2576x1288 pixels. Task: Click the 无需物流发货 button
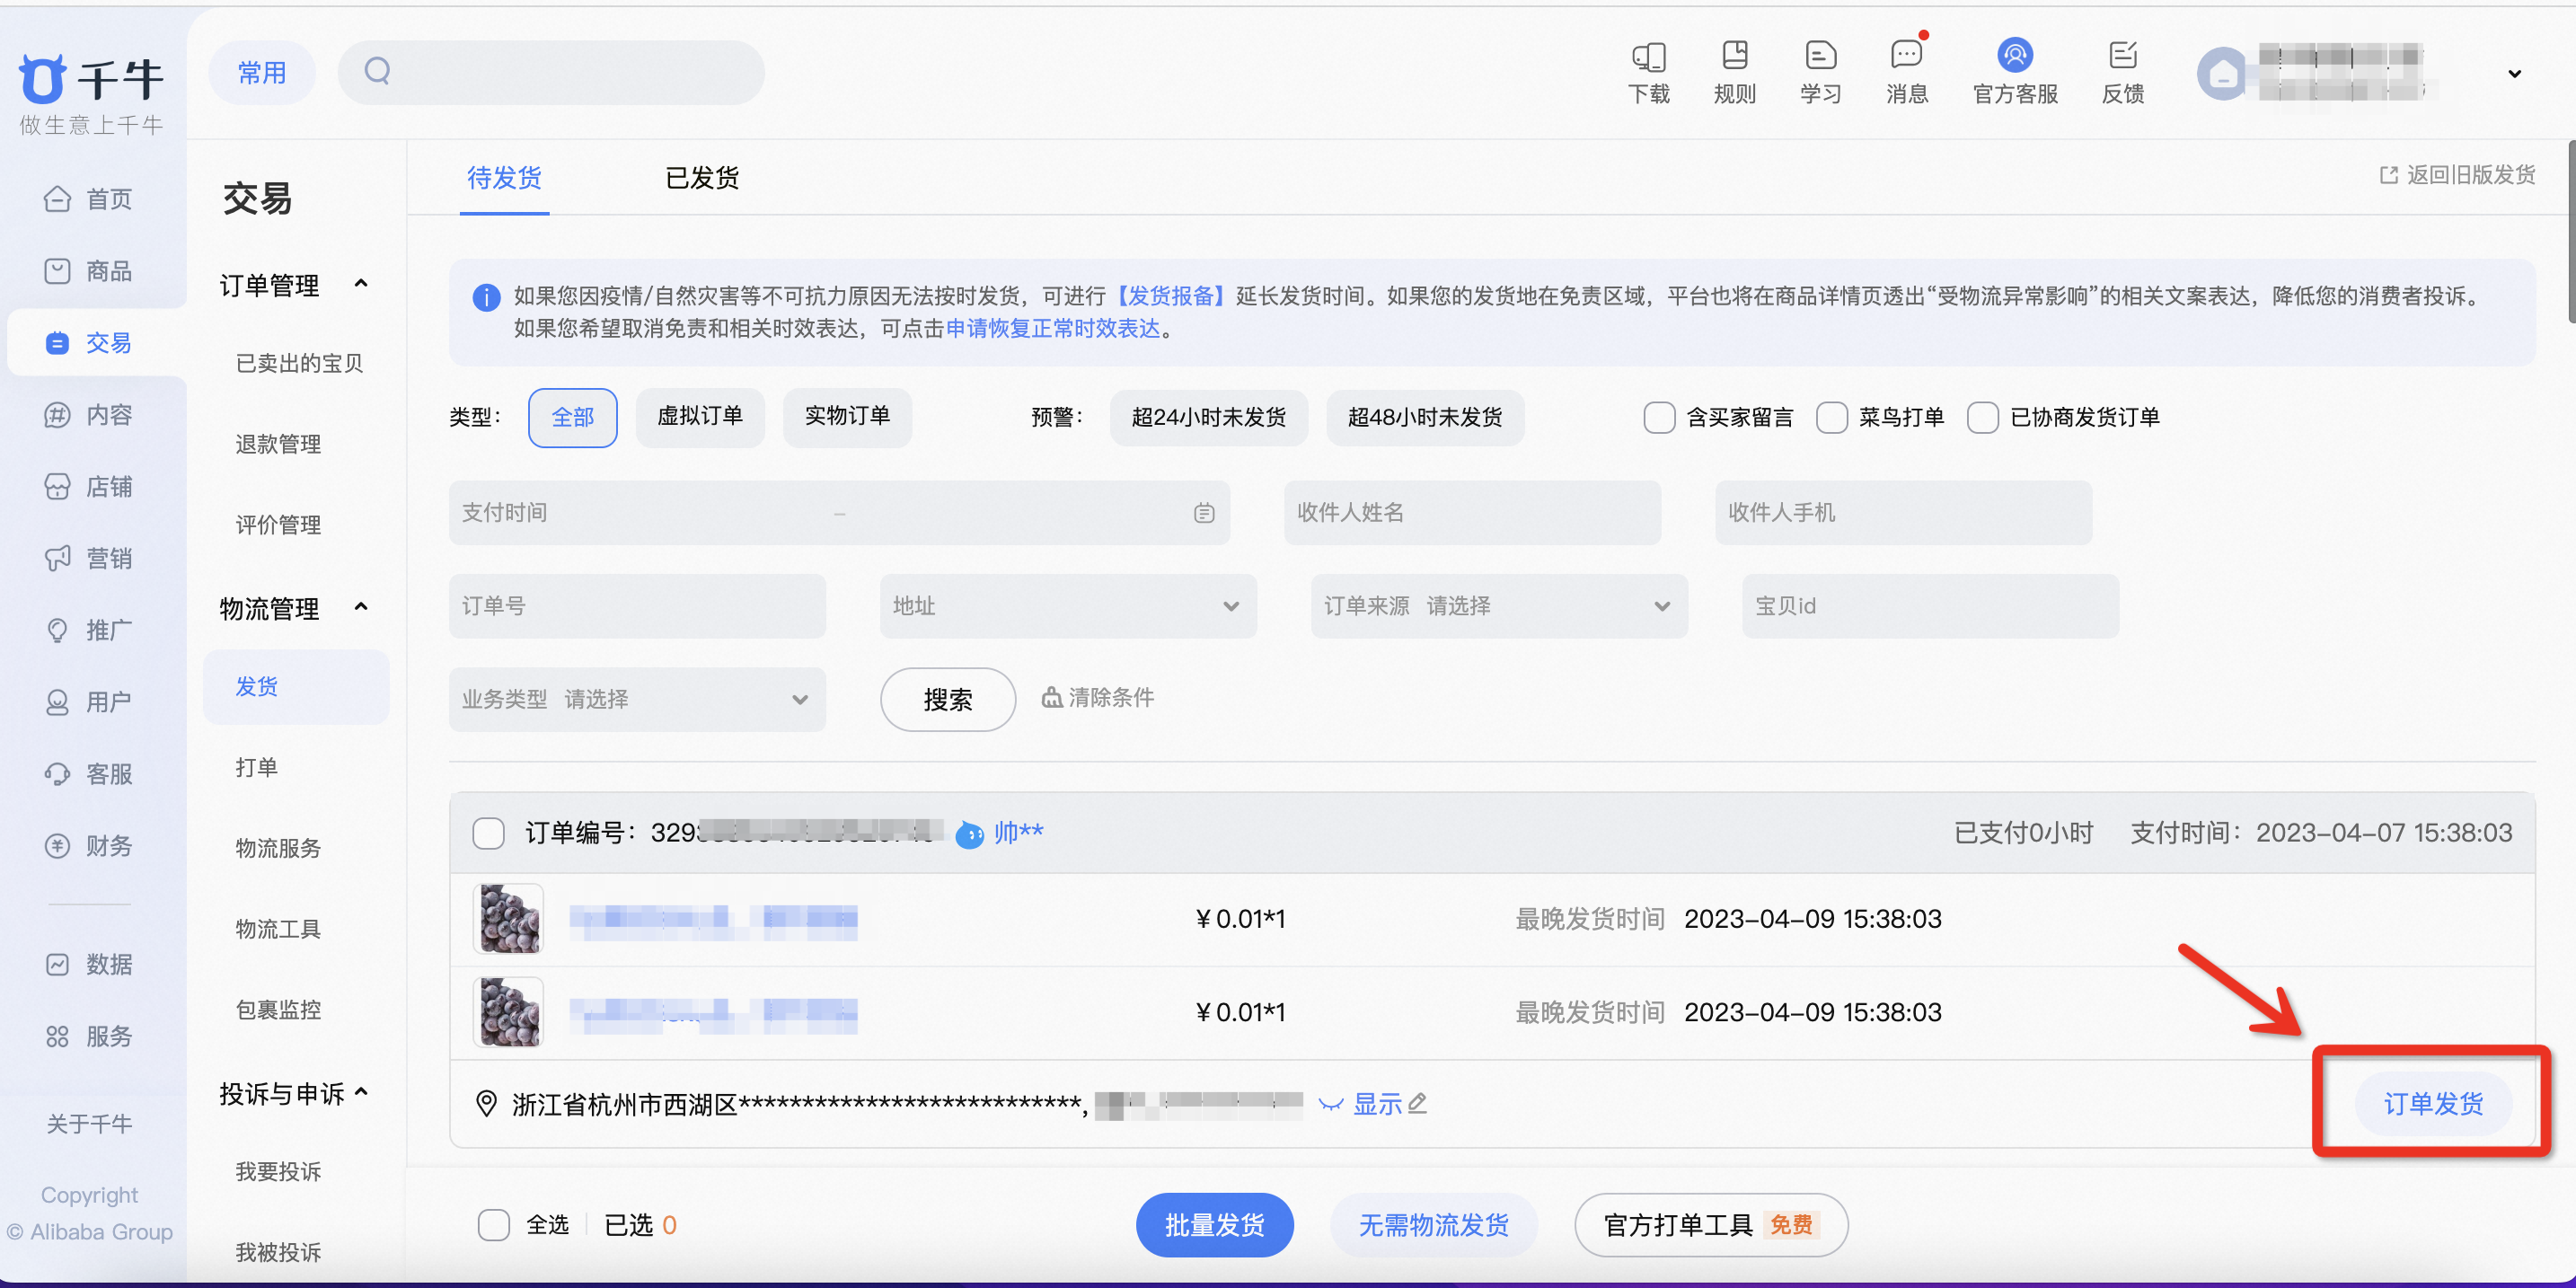point(1433,1225)
